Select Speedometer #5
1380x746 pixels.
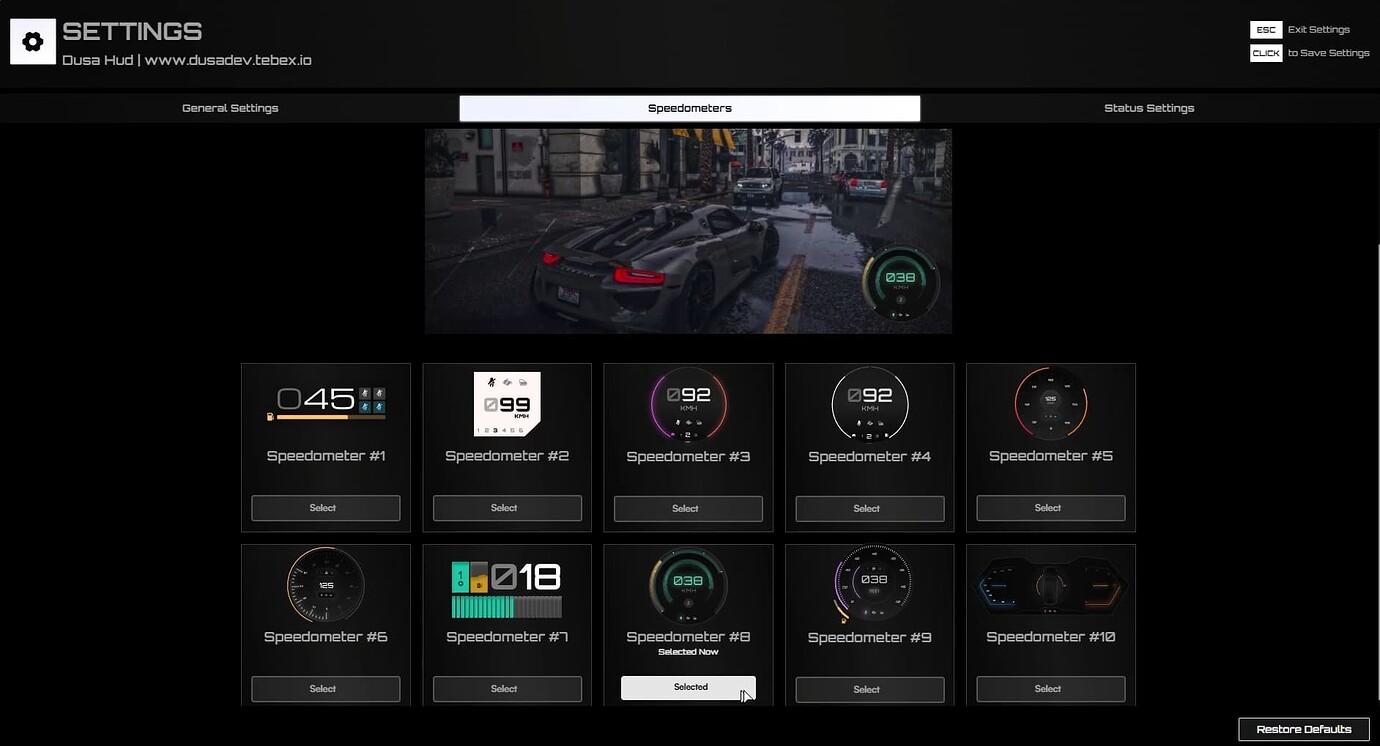click(1049, 508)
